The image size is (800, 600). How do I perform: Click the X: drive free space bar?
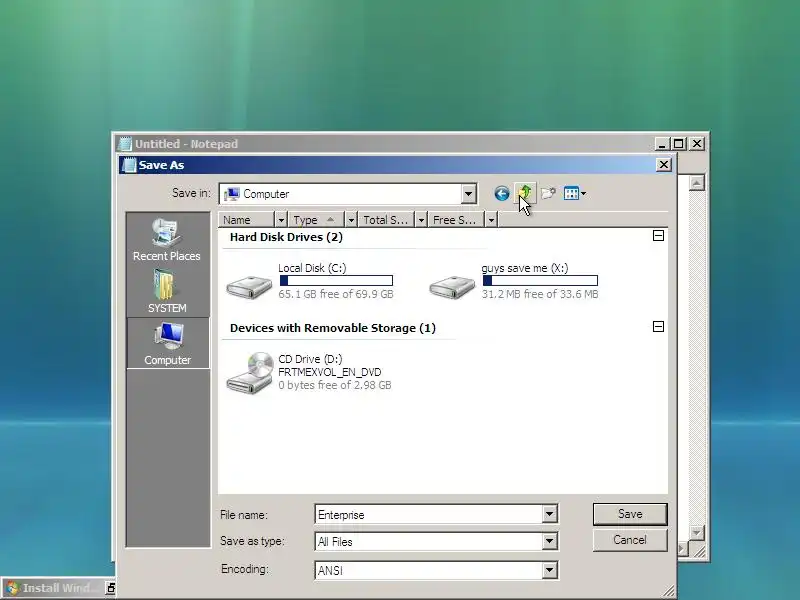click(x=540, y=281)
